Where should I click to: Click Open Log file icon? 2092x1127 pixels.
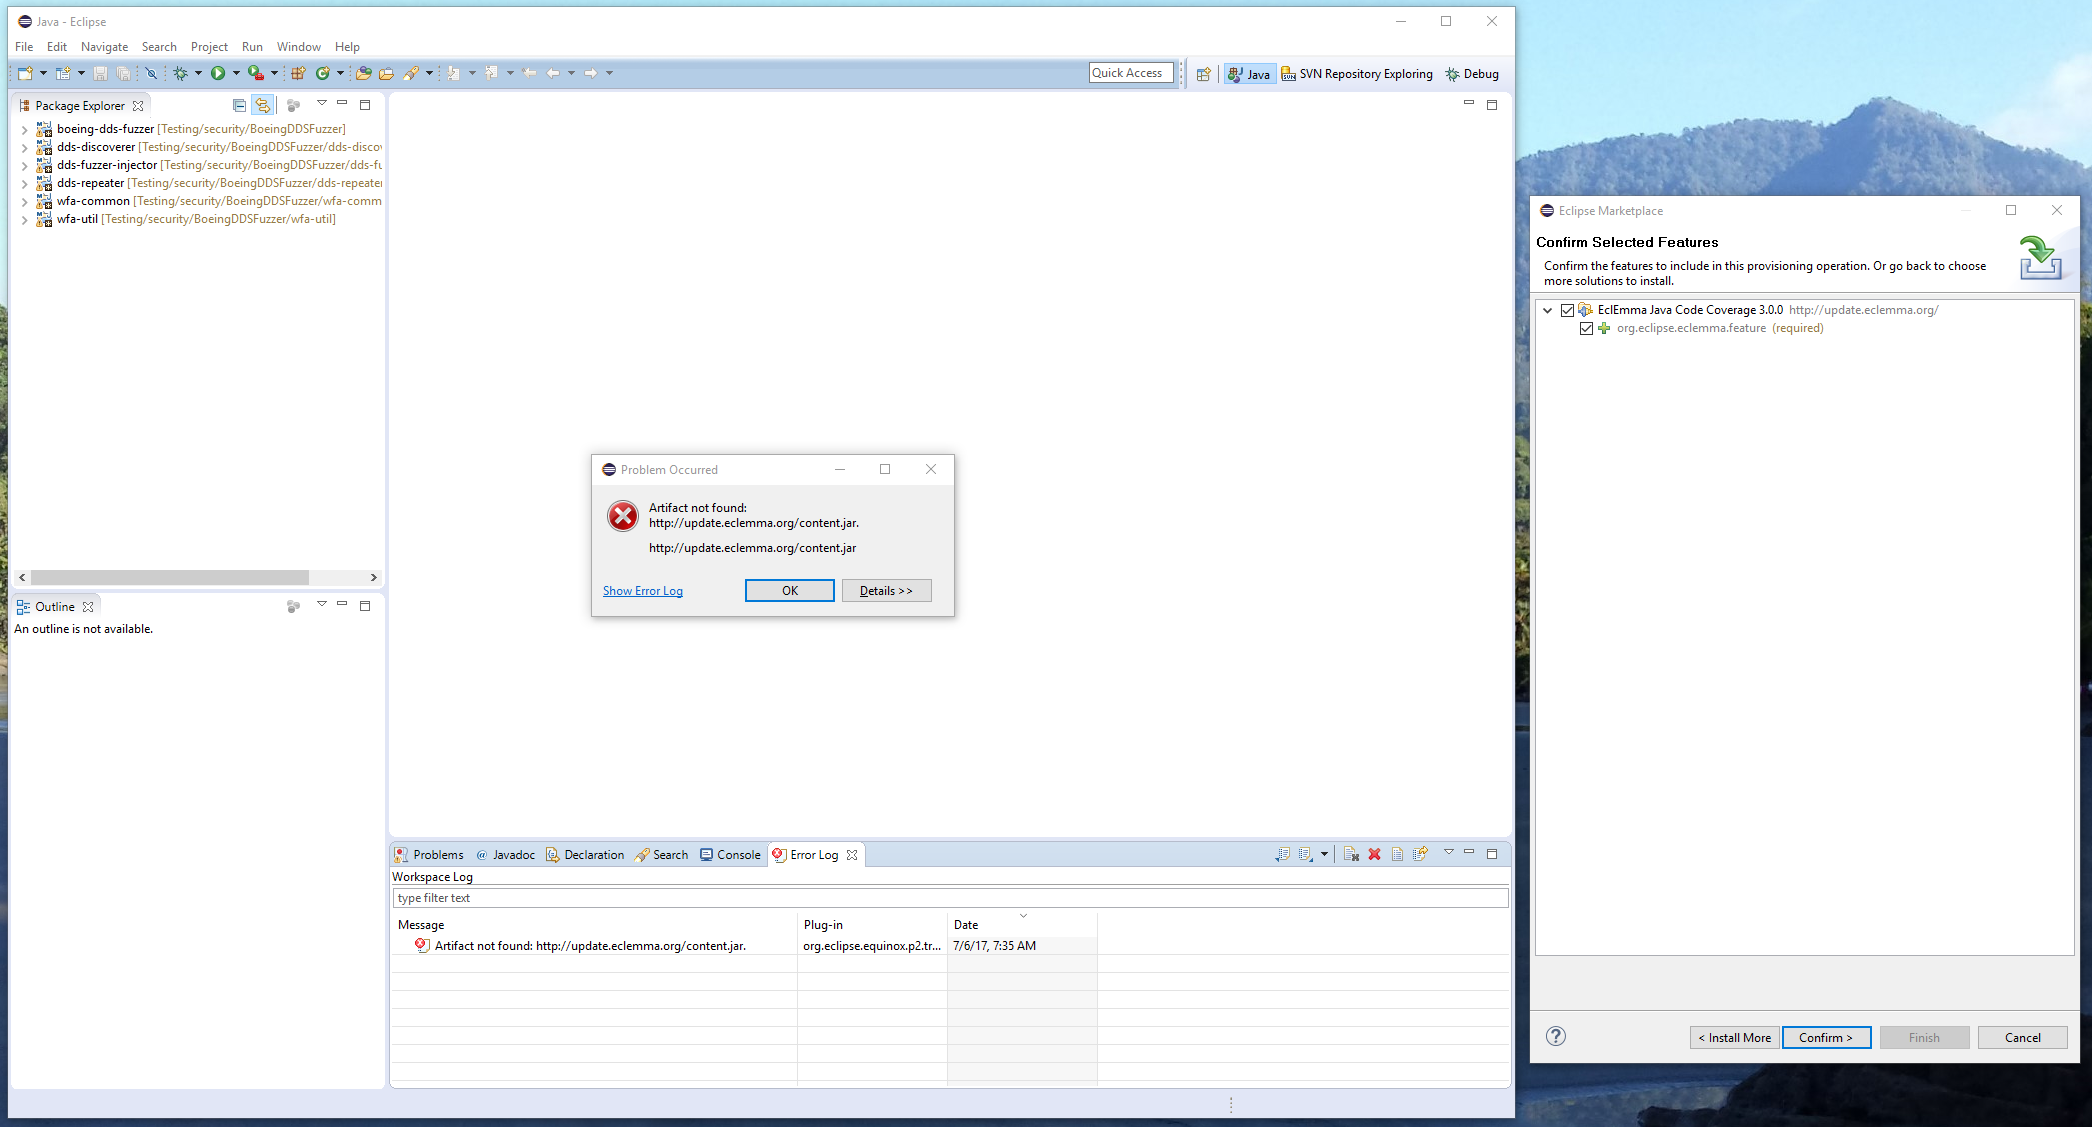click(1397, 854)
